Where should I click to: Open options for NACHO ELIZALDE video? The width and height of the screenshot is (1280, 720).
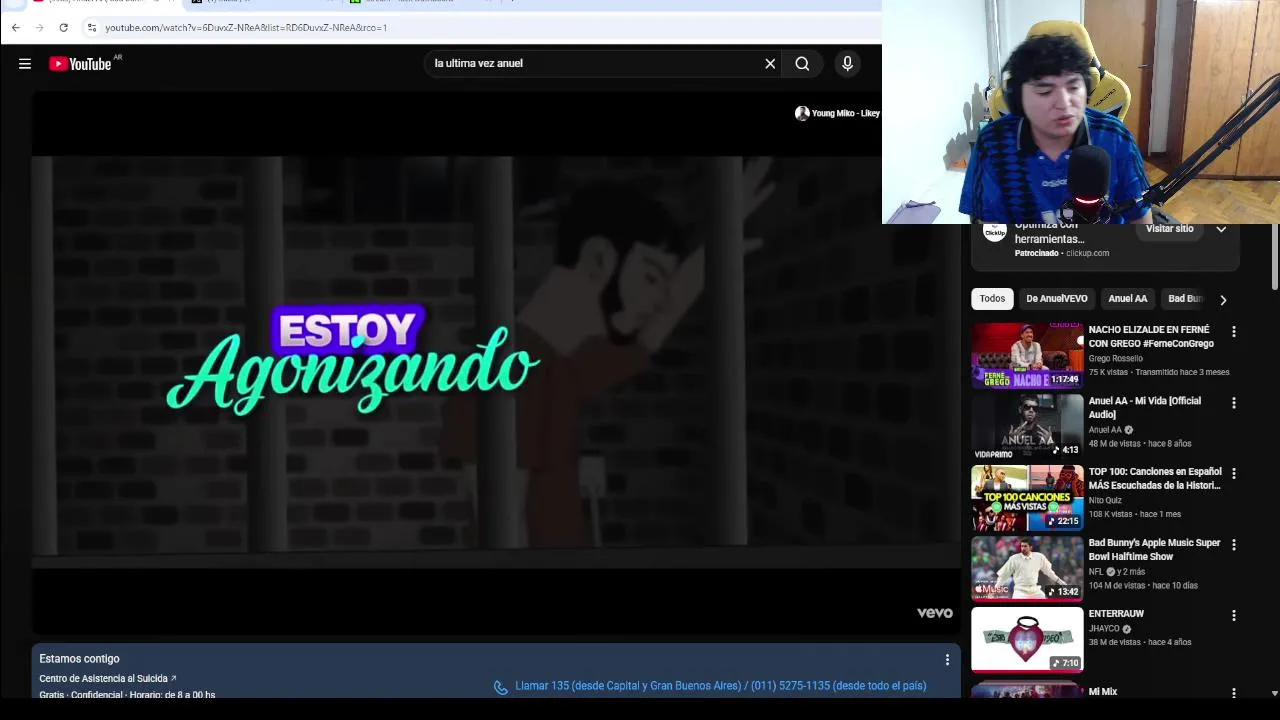point(1233,332)
